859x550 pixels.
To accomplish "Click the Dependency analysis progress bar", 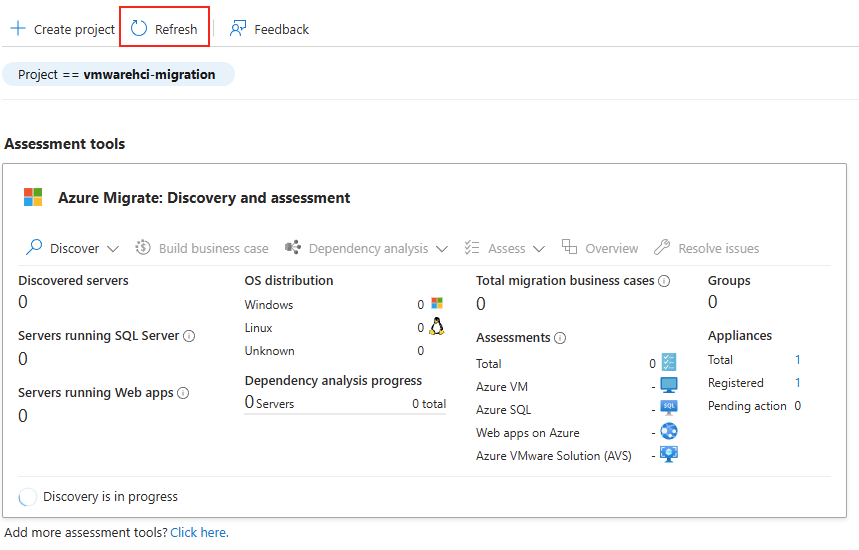I will click(345, 414).
